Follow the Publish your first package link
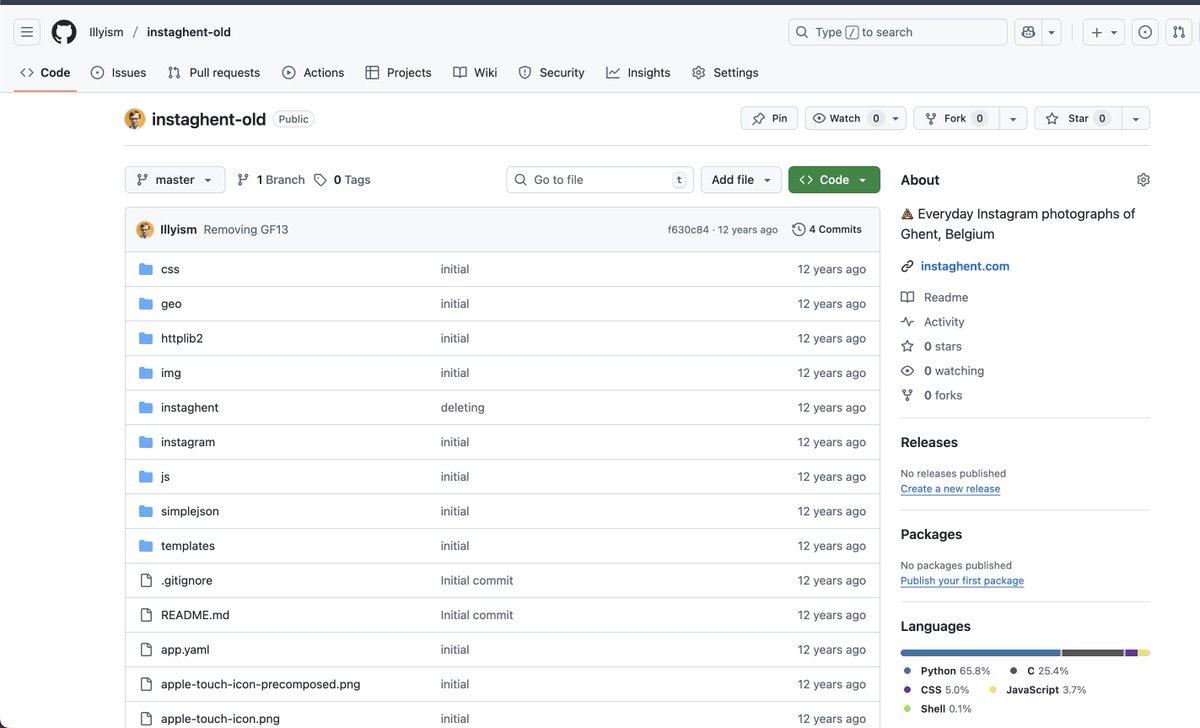The image size is (1200, 728). click(962, 581)
